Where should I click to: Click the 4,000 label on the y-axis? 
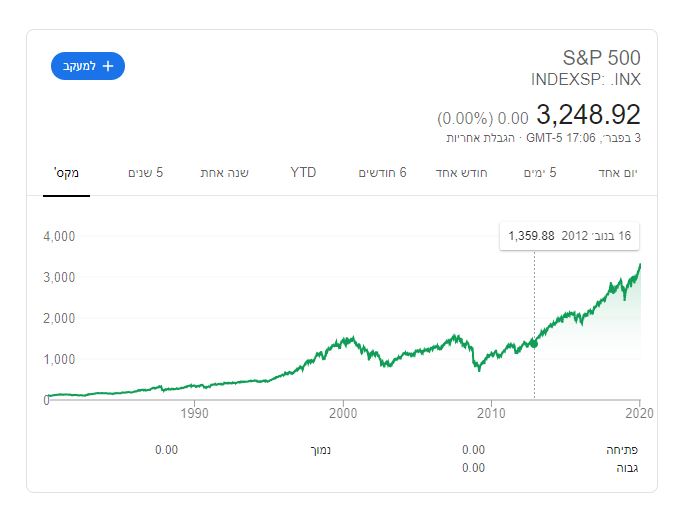pyautogui.click(x=59, y=236)
